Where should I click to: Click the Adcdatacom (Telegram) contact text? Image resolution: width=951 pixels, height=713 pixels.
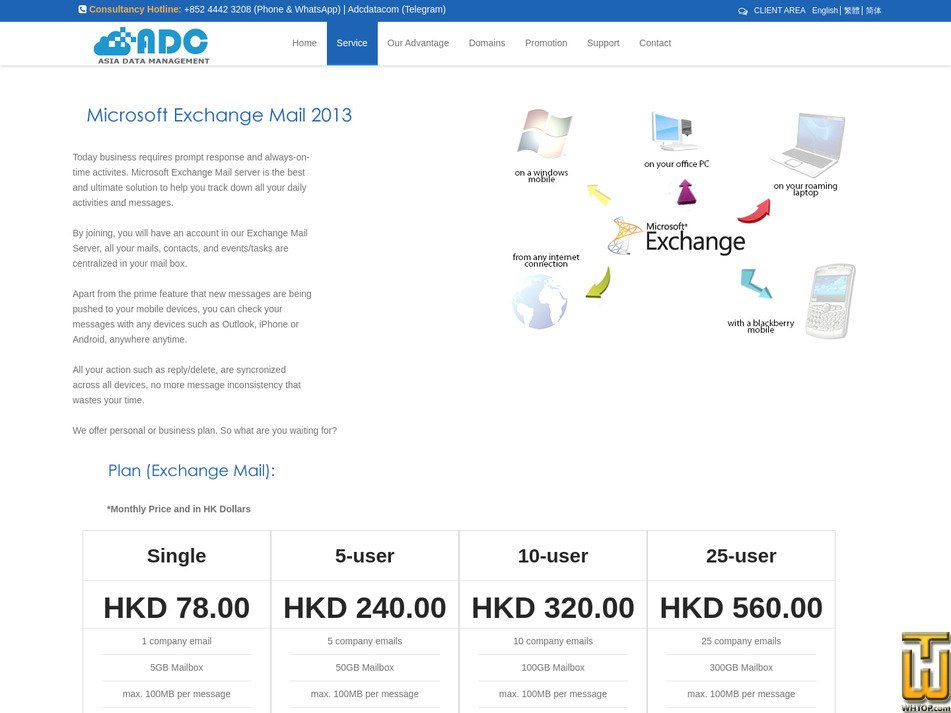point(397,10)
